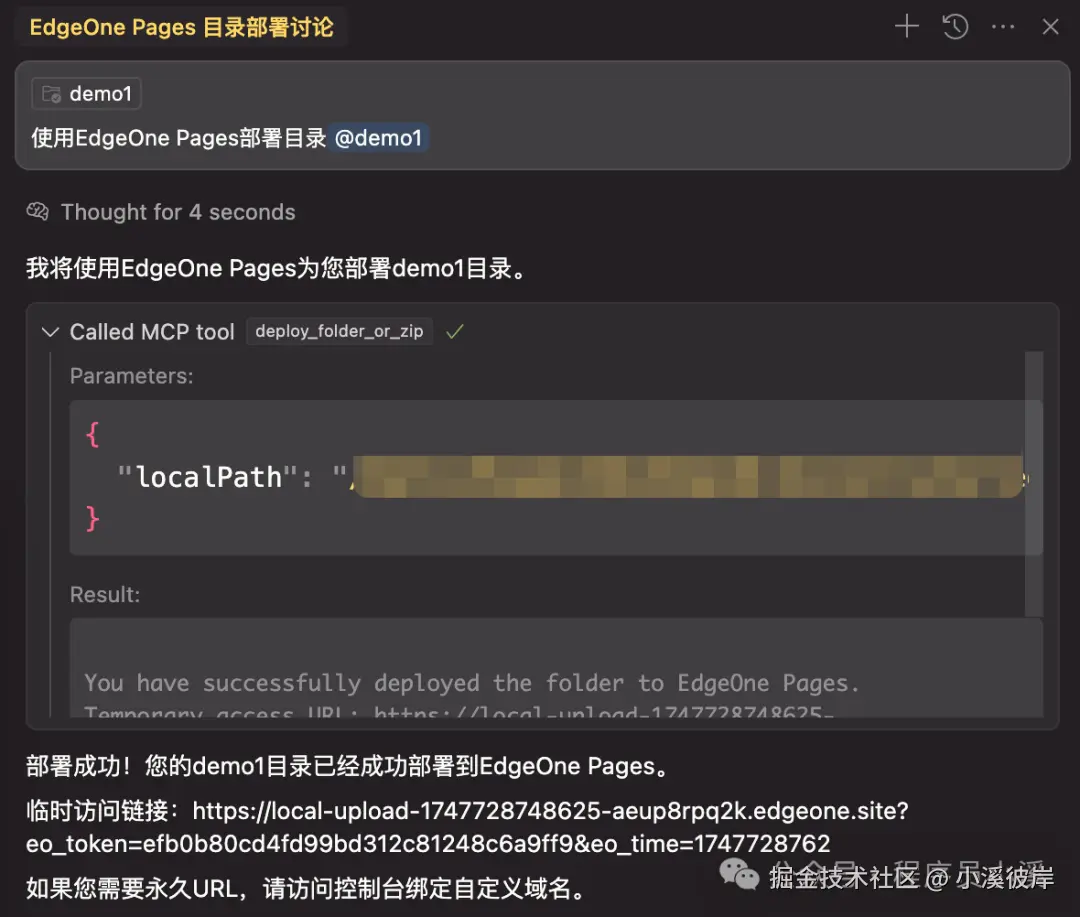
Task: Click the 我将使用EdgeOne Pages response line
Action: (277, 268)
